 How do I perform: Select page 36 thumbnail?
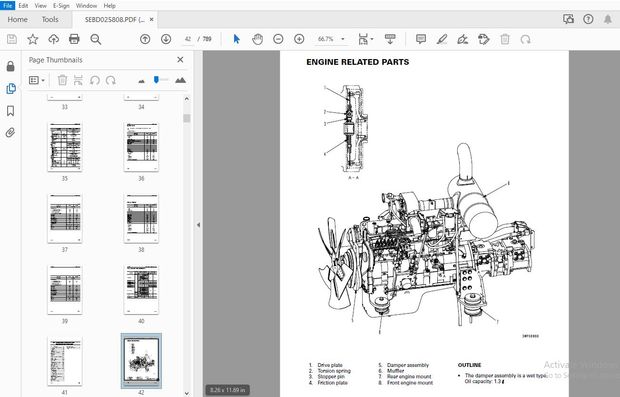point(141,147)
